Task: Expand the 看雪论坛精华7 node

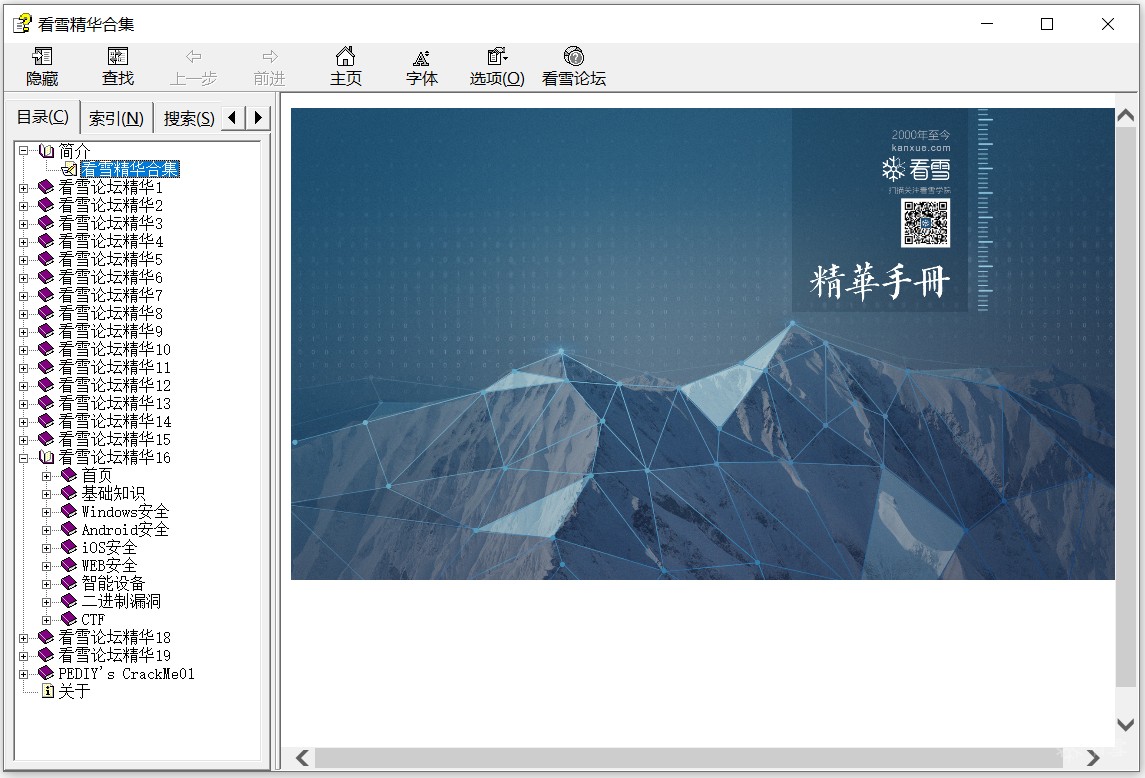Action: pyautogui.click(x=23, y=296)
